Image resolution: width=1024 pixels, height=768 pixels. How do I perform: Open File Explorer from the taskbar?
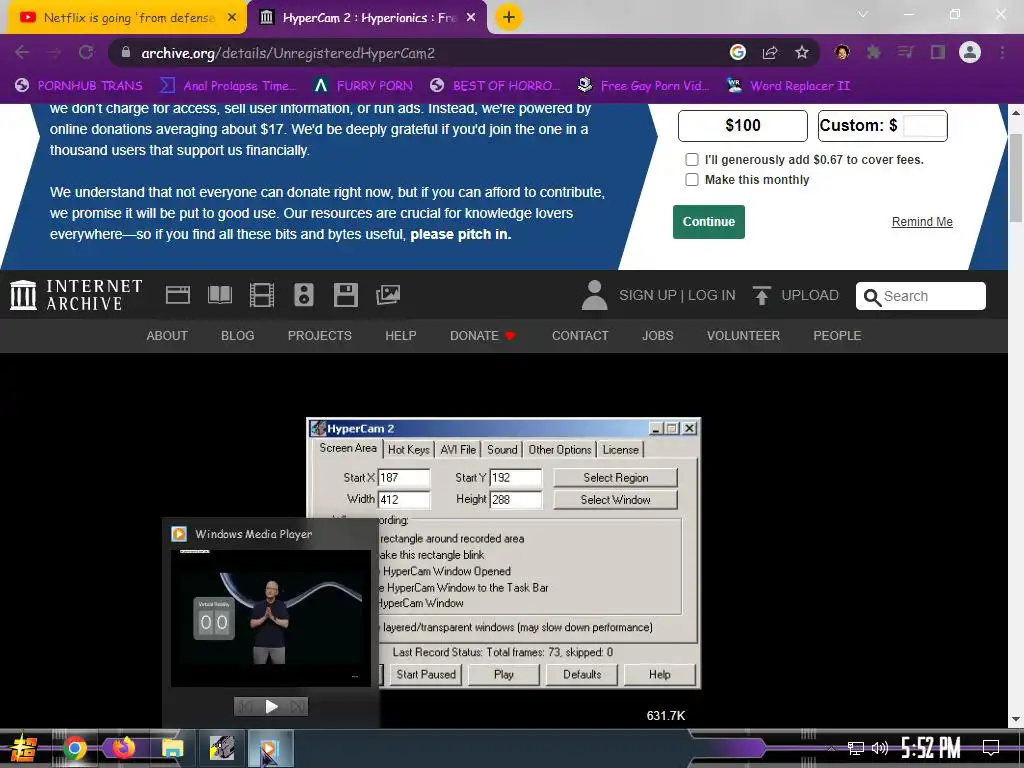pos(172,748)
